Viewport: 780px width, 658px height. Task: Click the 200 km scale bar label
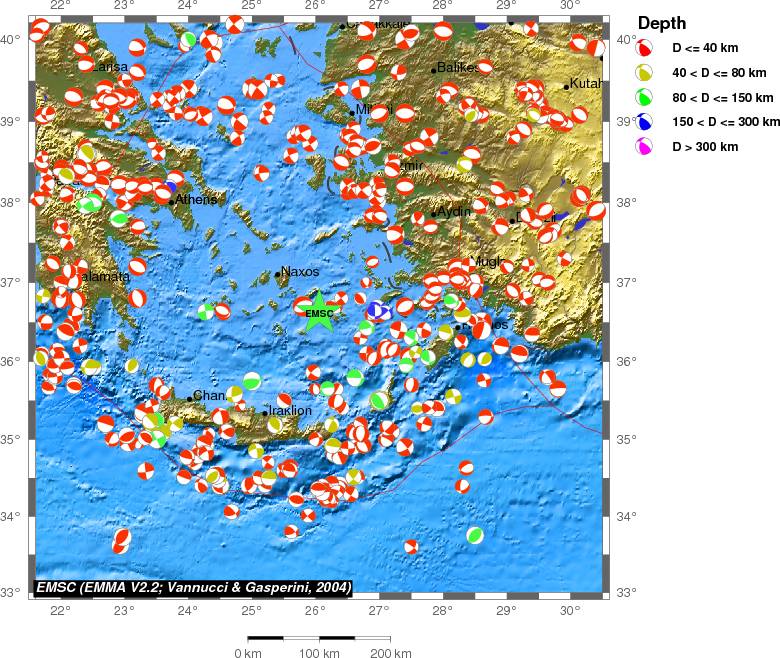click(x=389, y=653)
